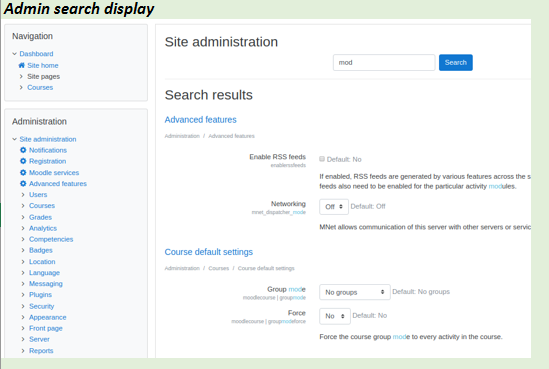Expand the Site pages node
This screenshot has width=549, height=369.
[x=21, y=76]
